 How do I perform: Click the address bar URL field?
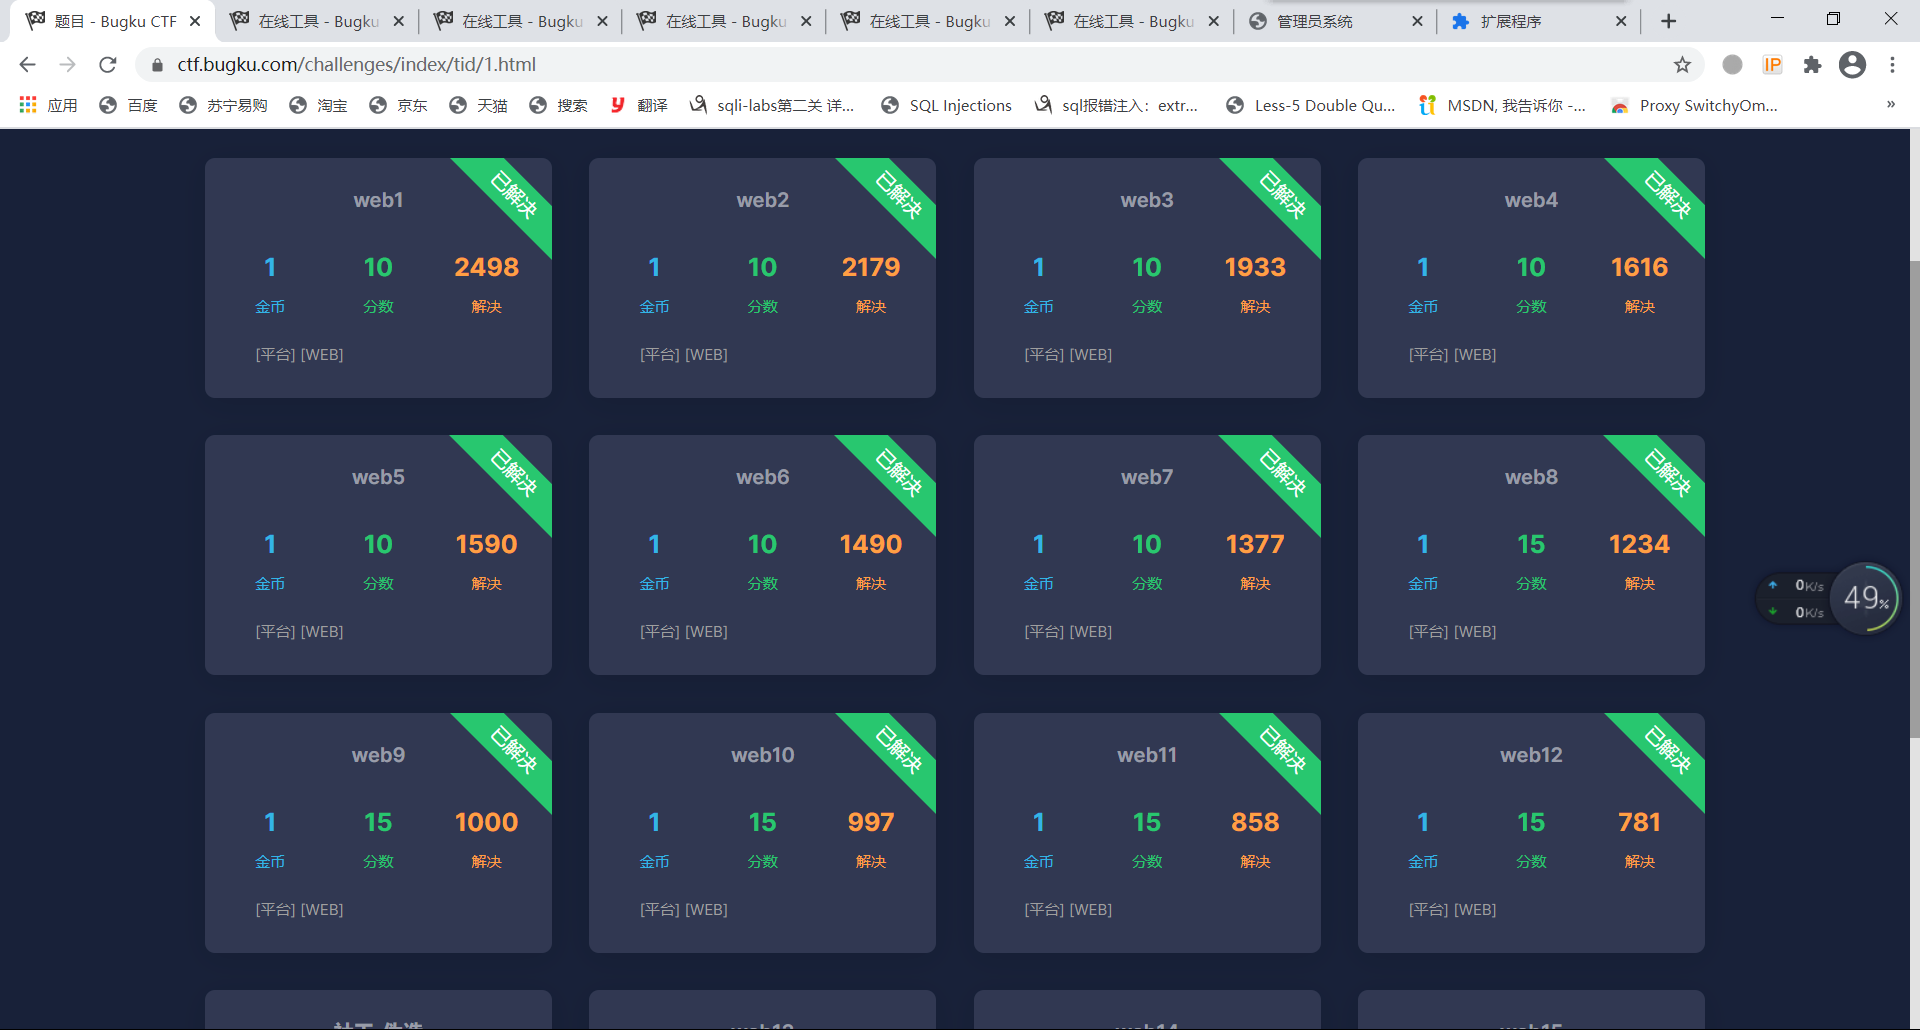(x=800, y=65)
